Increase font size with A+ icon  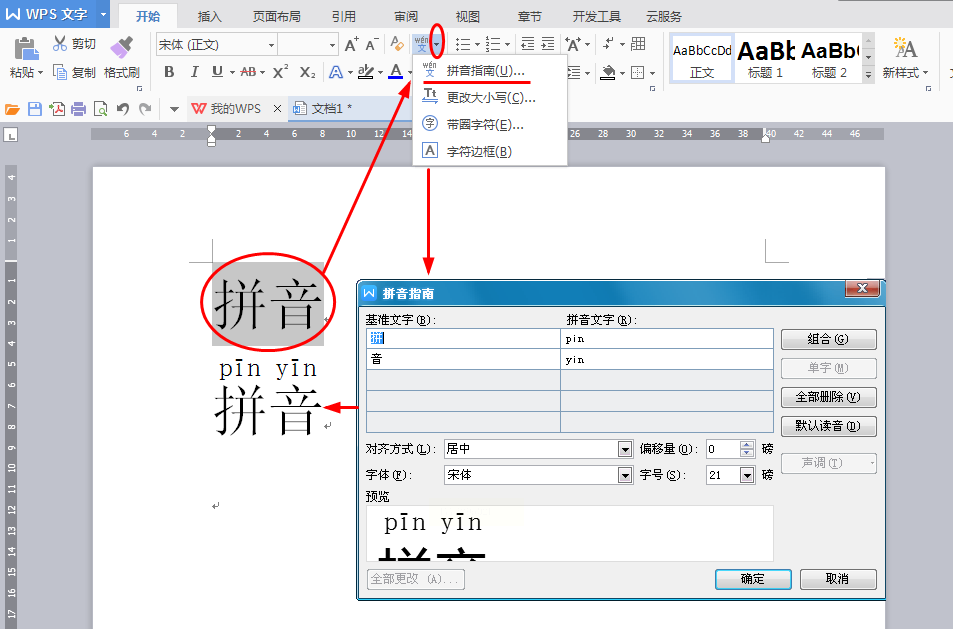[351, 44]
